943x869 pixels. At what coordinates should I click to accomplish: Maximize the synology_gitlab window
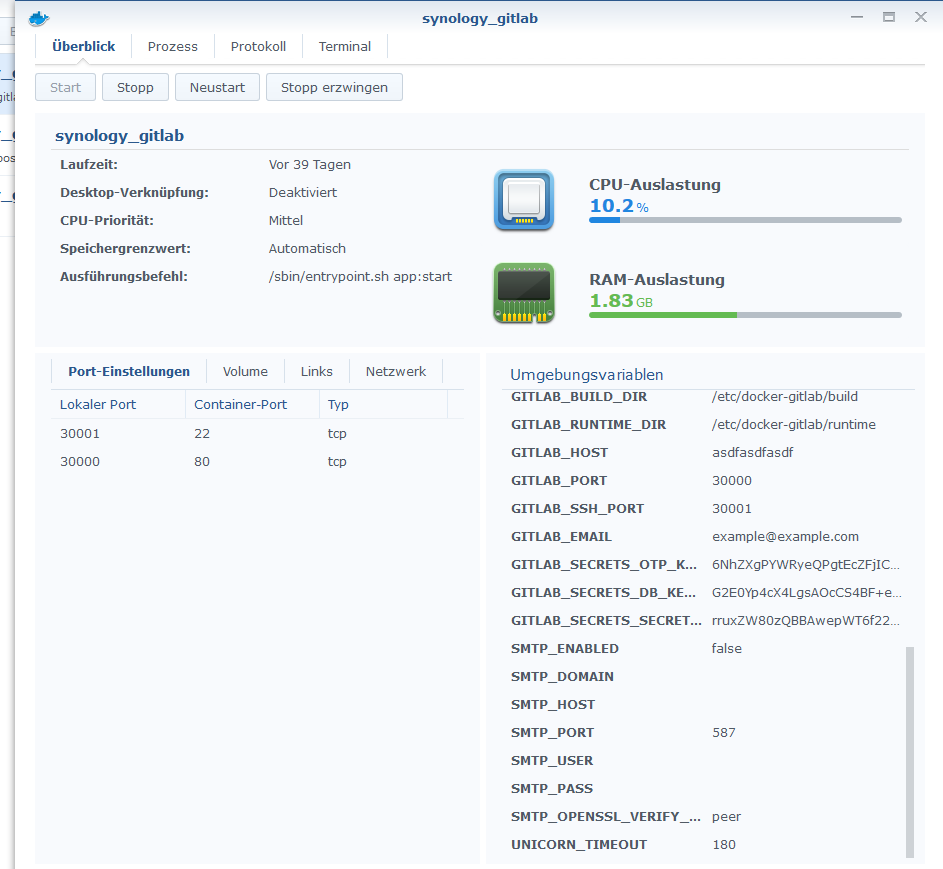coord(889,17)
